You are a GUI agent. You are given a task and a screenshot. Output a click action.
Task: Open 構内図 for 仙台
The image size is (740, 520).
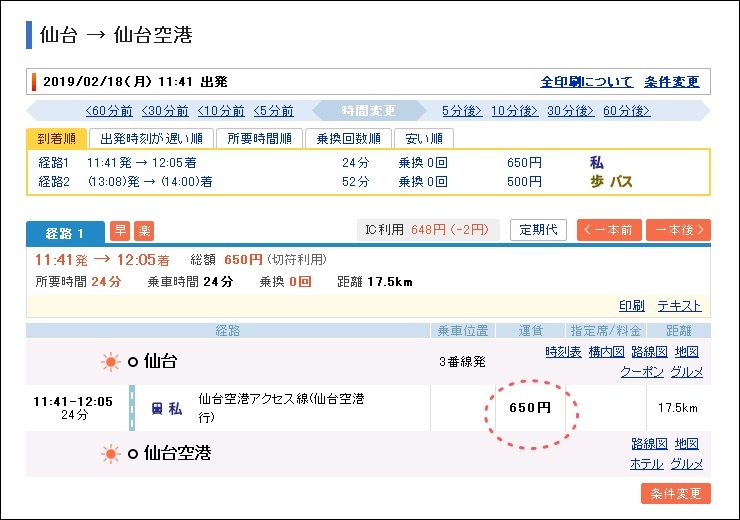pos(606,352)
